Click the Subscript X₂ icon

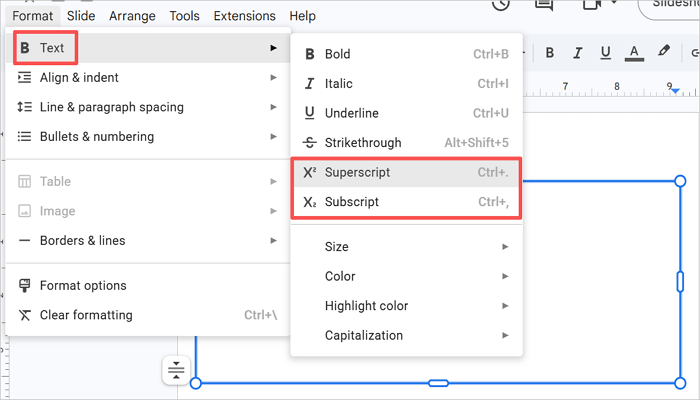click(x=310, y=202)
